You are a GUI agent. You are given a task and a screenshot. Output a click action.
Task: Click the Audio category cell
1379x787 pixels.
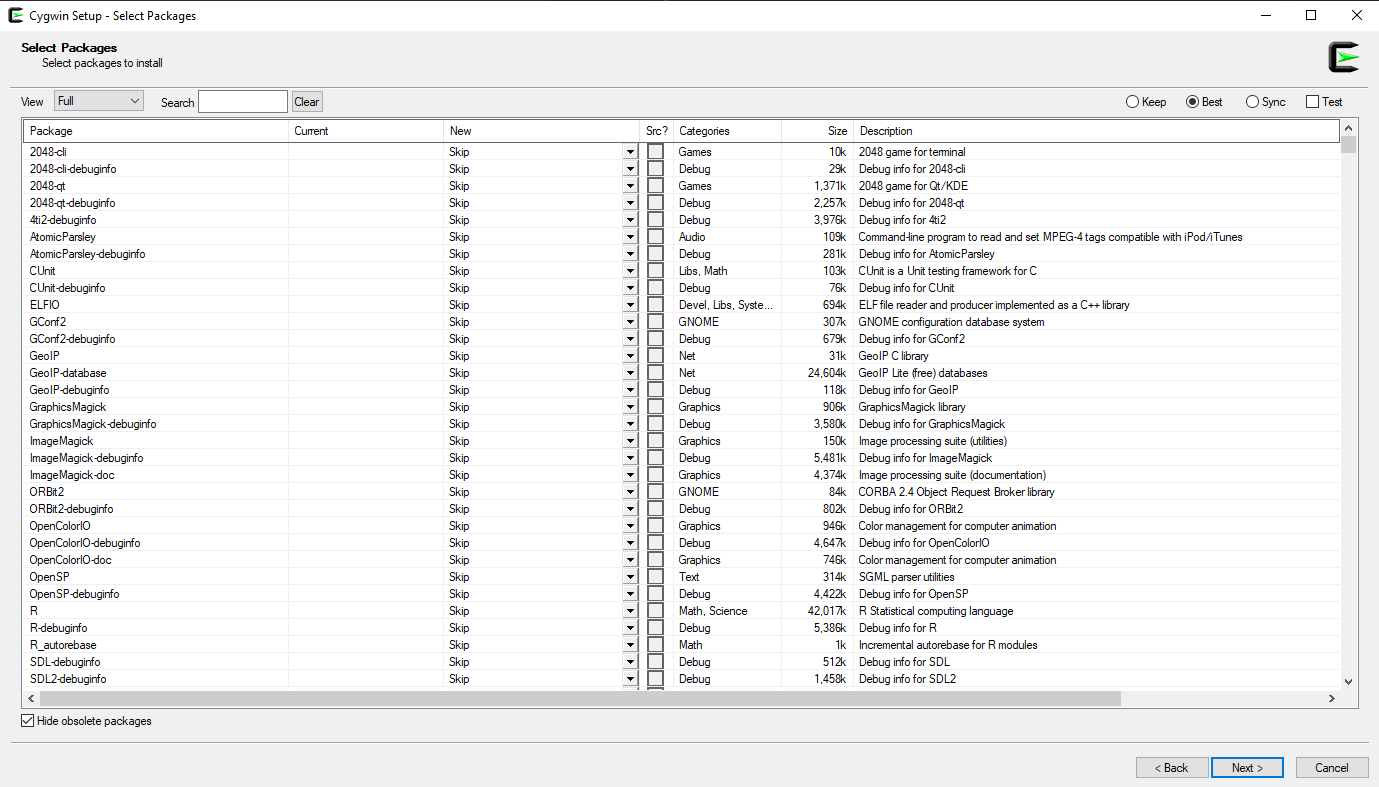(692, 237)
